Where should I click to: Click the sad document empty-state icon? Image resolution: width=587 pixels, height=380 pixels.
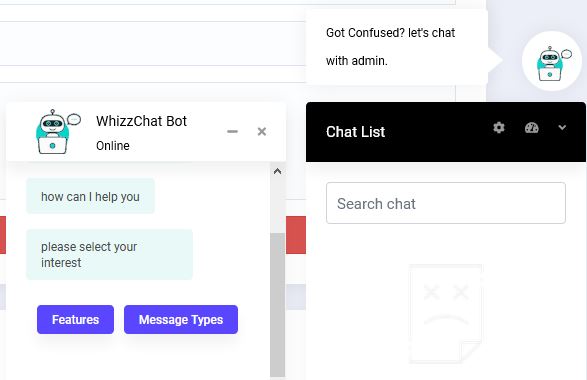(445, 314)
